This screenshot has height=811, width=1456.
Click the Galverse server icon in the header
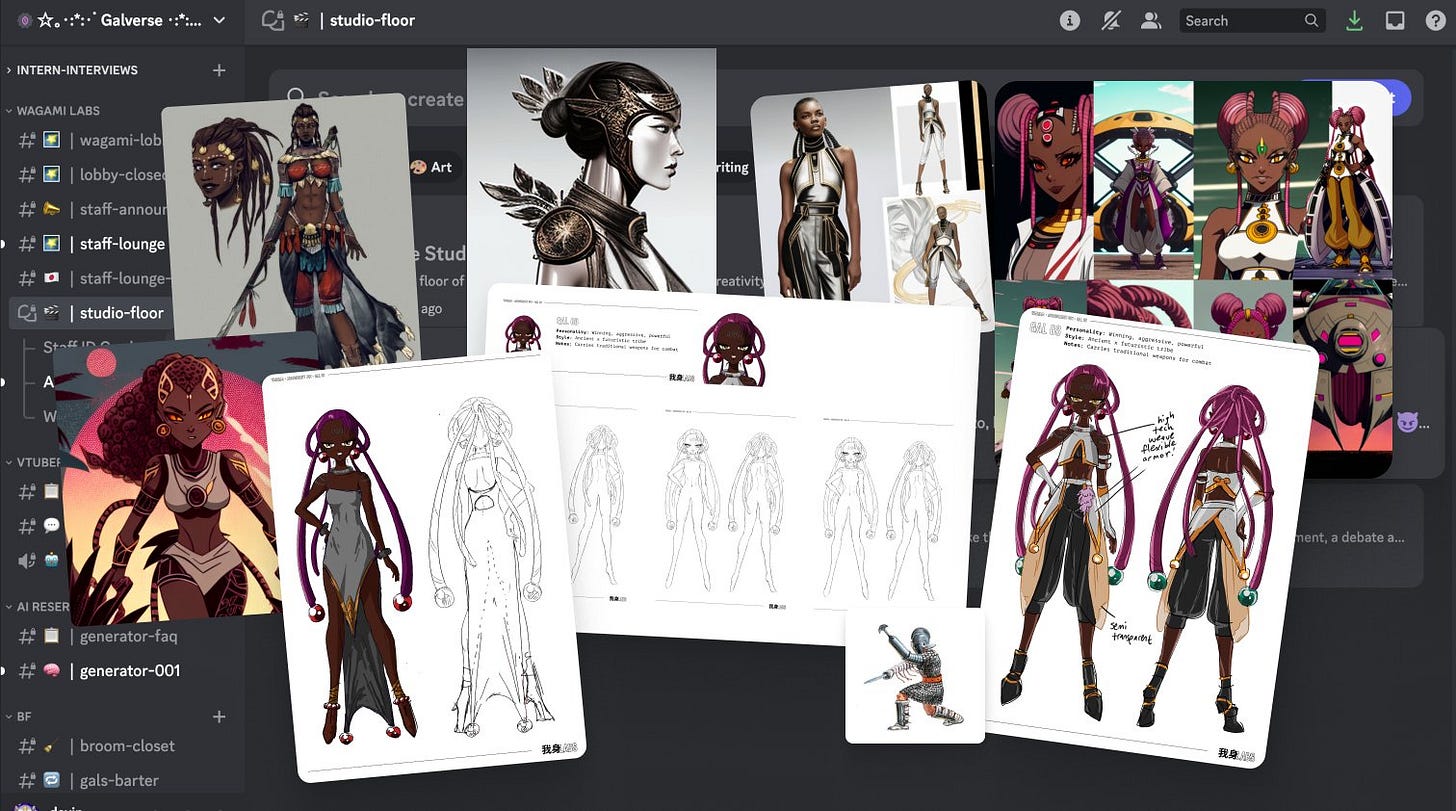(x=25, y=20)
